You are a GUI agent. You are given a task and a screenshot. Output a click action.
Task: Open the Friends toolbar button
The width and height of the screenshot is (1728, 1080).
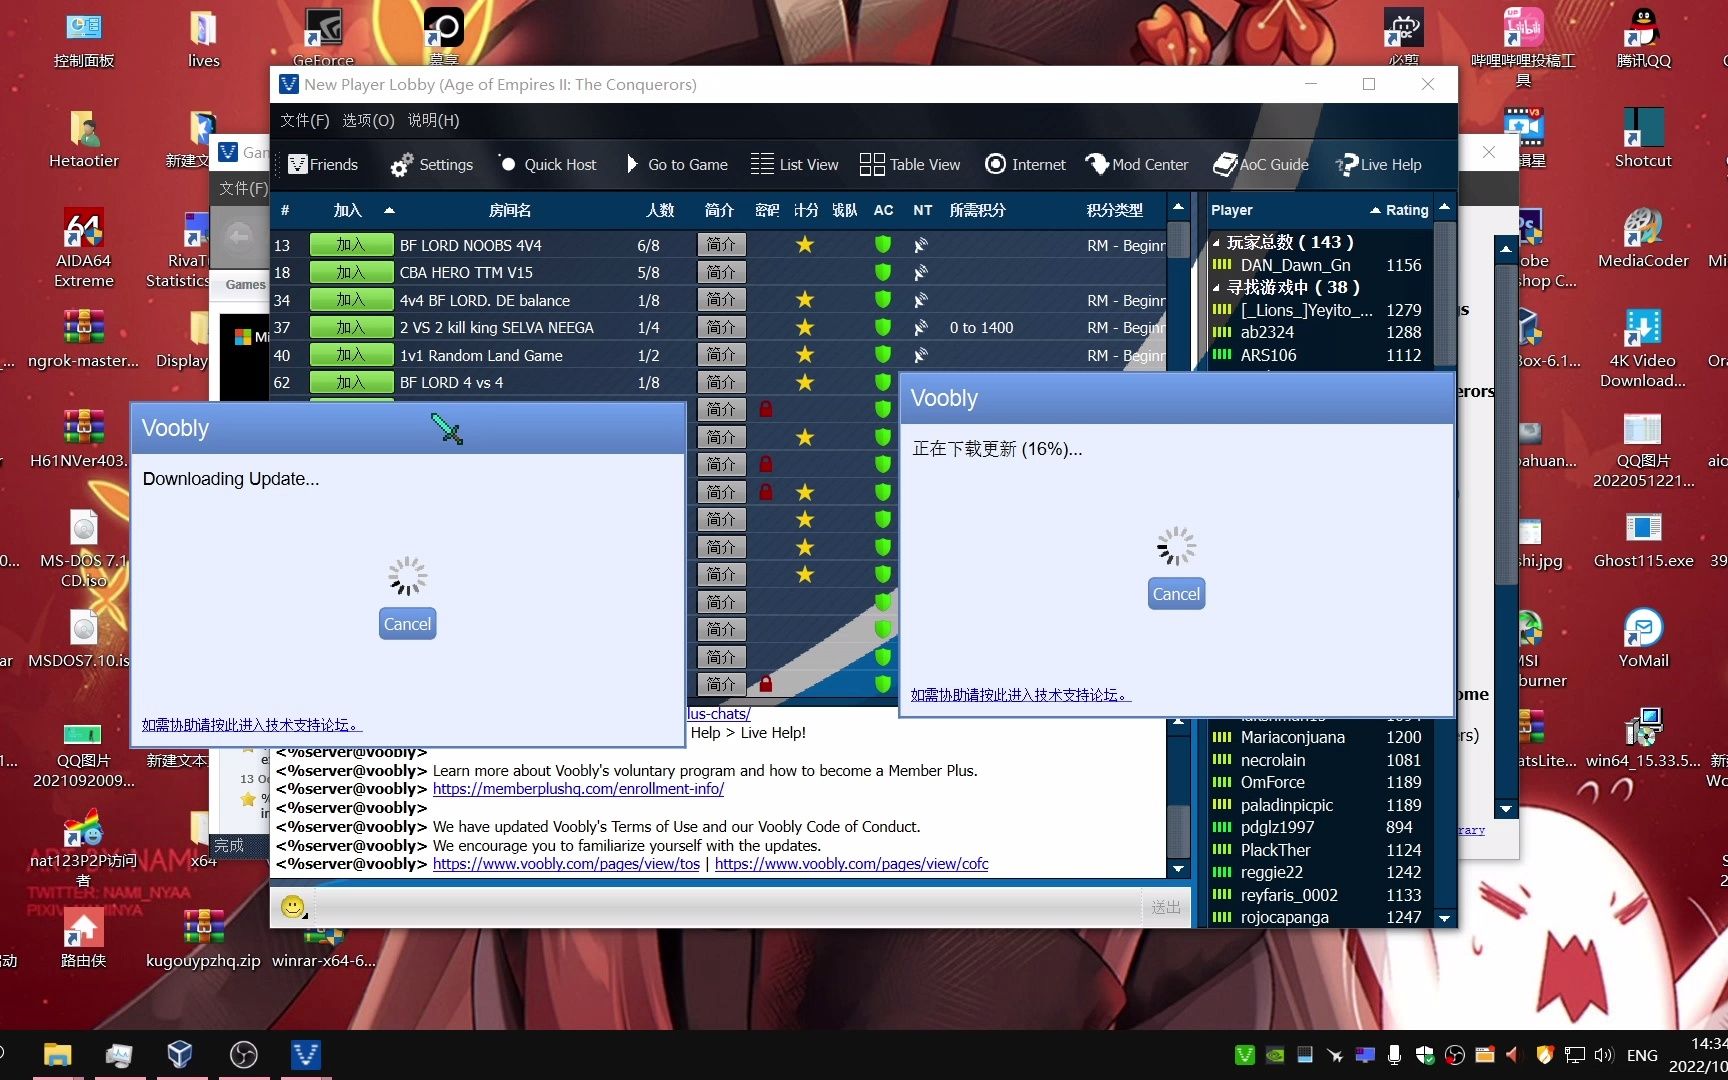pyautogui.click(x=322, y=164)
